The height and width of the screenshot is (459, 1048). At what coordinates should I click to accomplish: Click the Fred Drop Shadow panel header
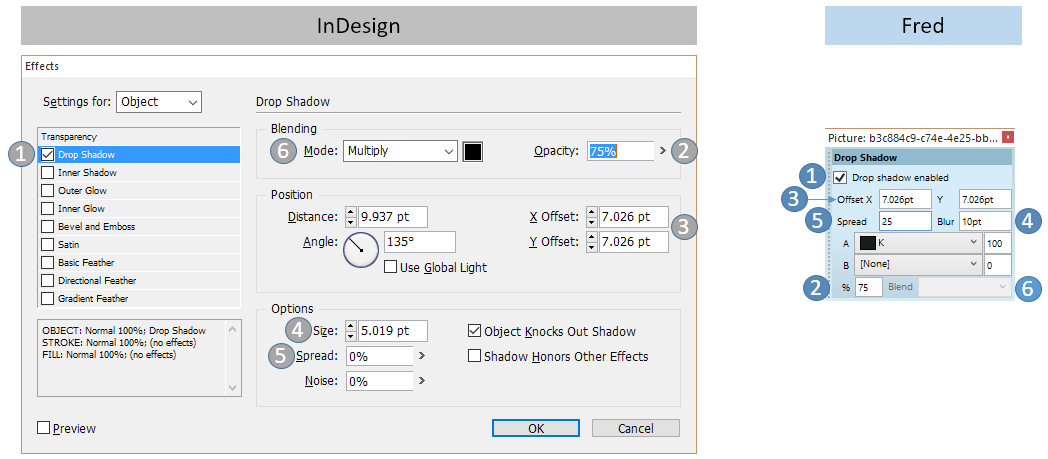921,158
